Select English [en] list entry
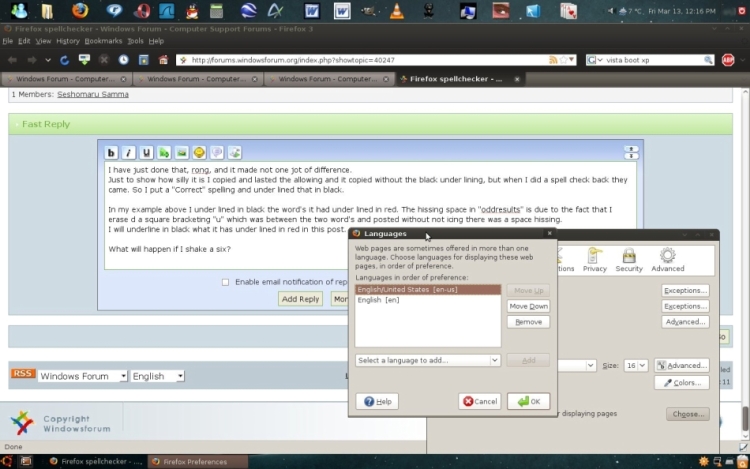This screenshot has width=750, height=469. [x=428, y=300]
